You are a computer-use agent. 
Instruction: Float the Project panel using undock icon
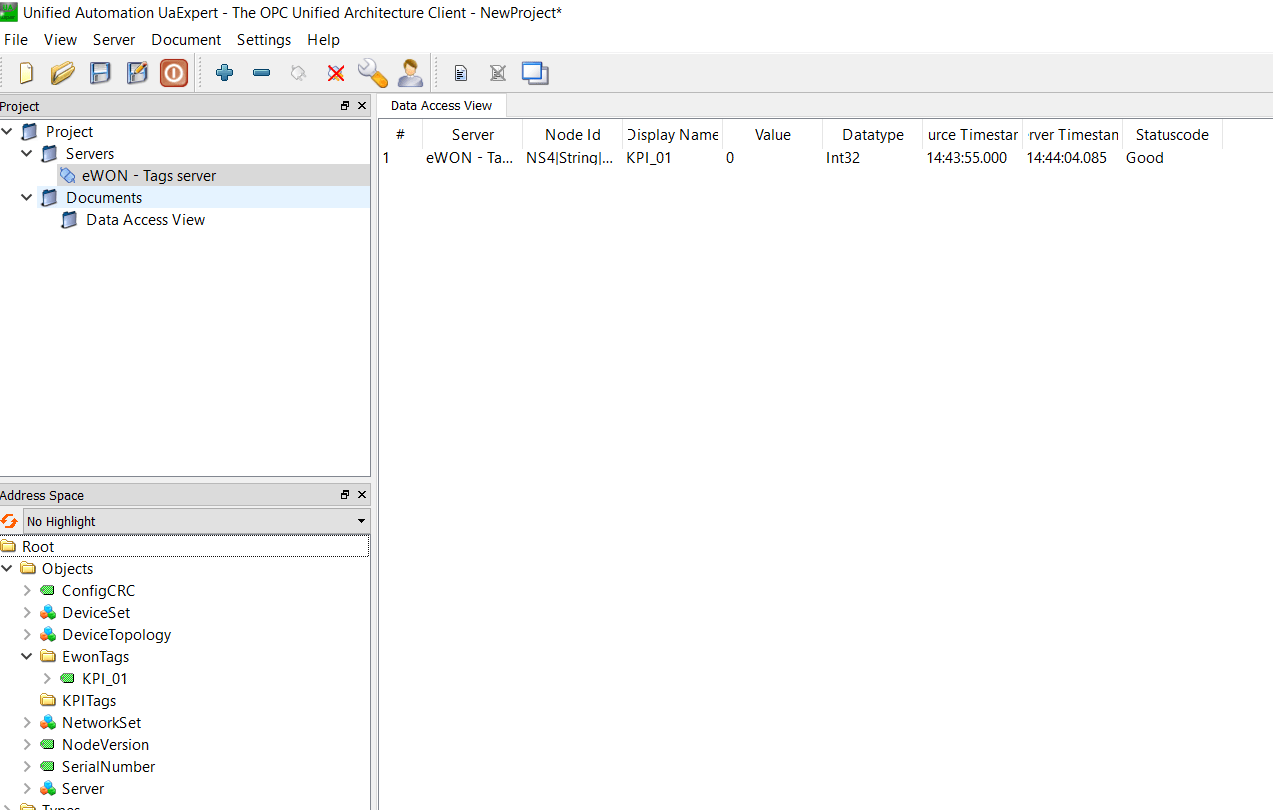[x=344, y=105]
